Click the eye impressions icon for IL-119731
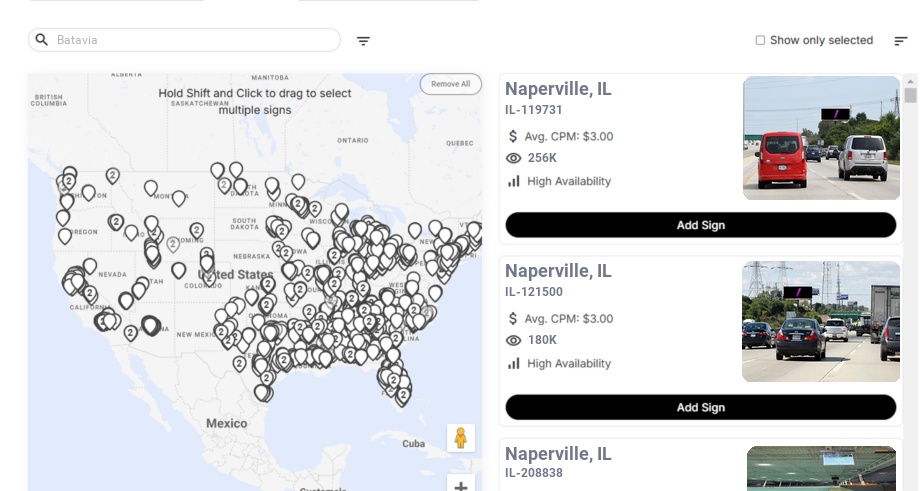This screenshot has width=920, height=491. [x=514, y=158]
